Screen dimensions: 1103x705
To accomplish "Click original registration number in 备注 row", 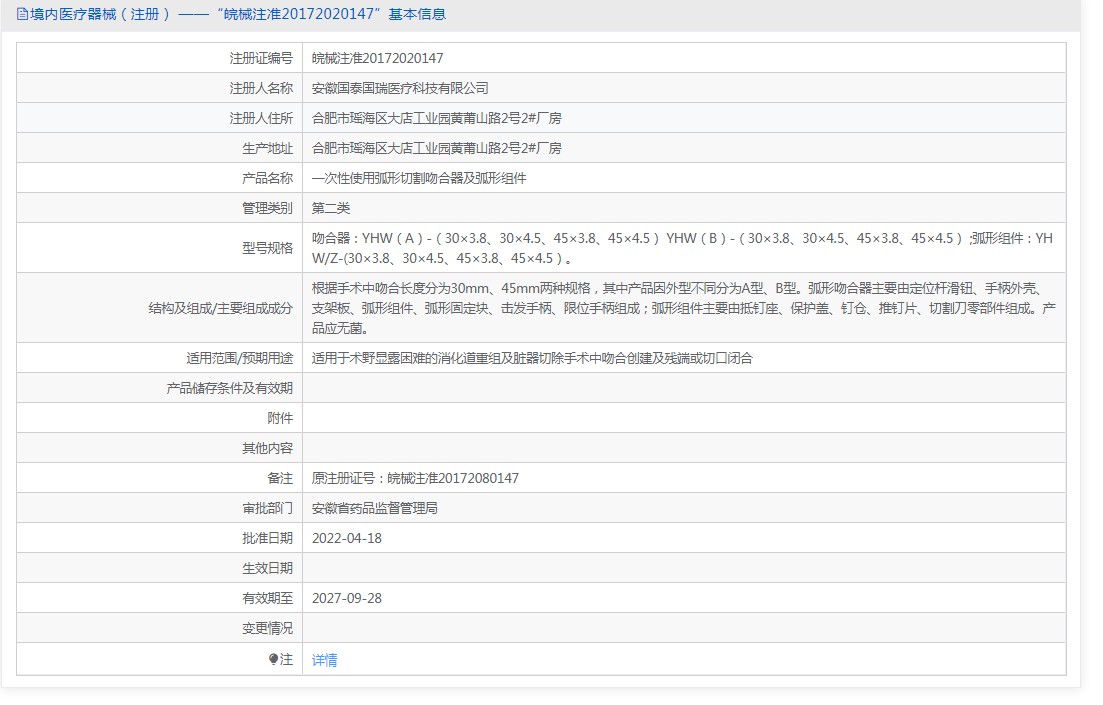I will pyautogui.click(x=415, y=478).
